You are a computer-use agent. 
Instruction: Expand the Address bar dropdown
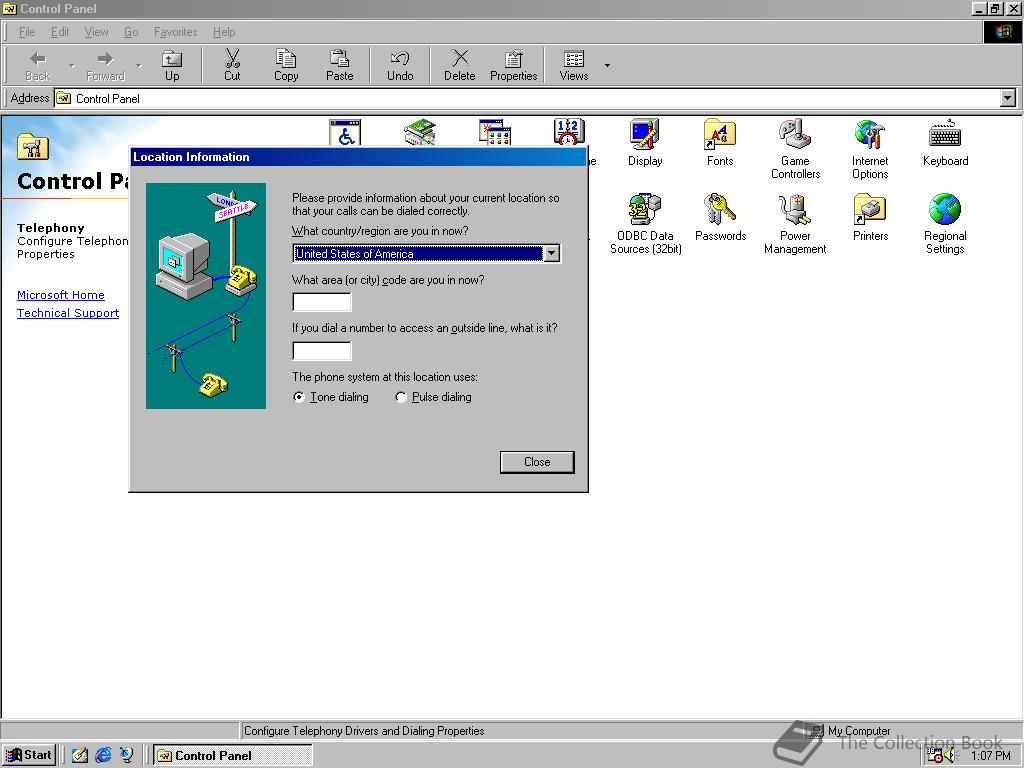(x=1008, y=99)
